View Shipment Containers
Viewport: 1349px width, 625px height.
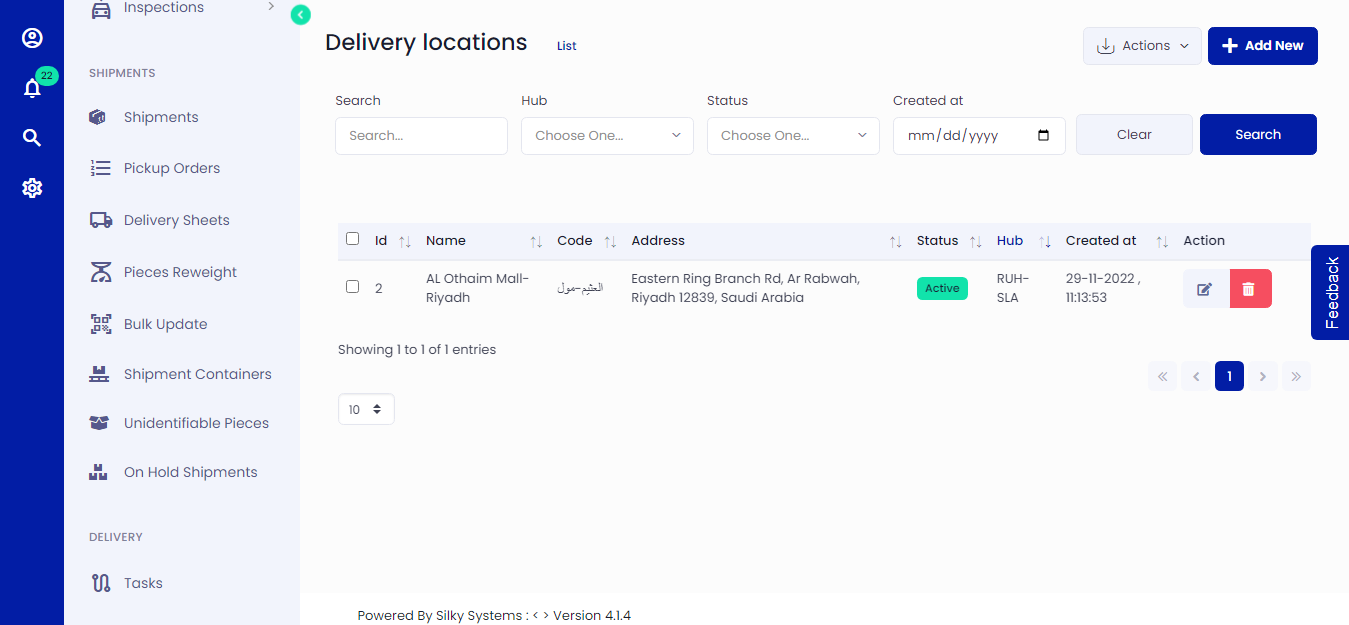(197, 373)
